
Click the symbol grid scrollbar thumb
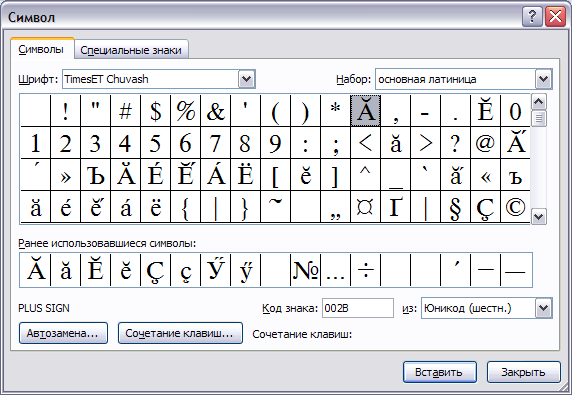click(x=539, y=118)
